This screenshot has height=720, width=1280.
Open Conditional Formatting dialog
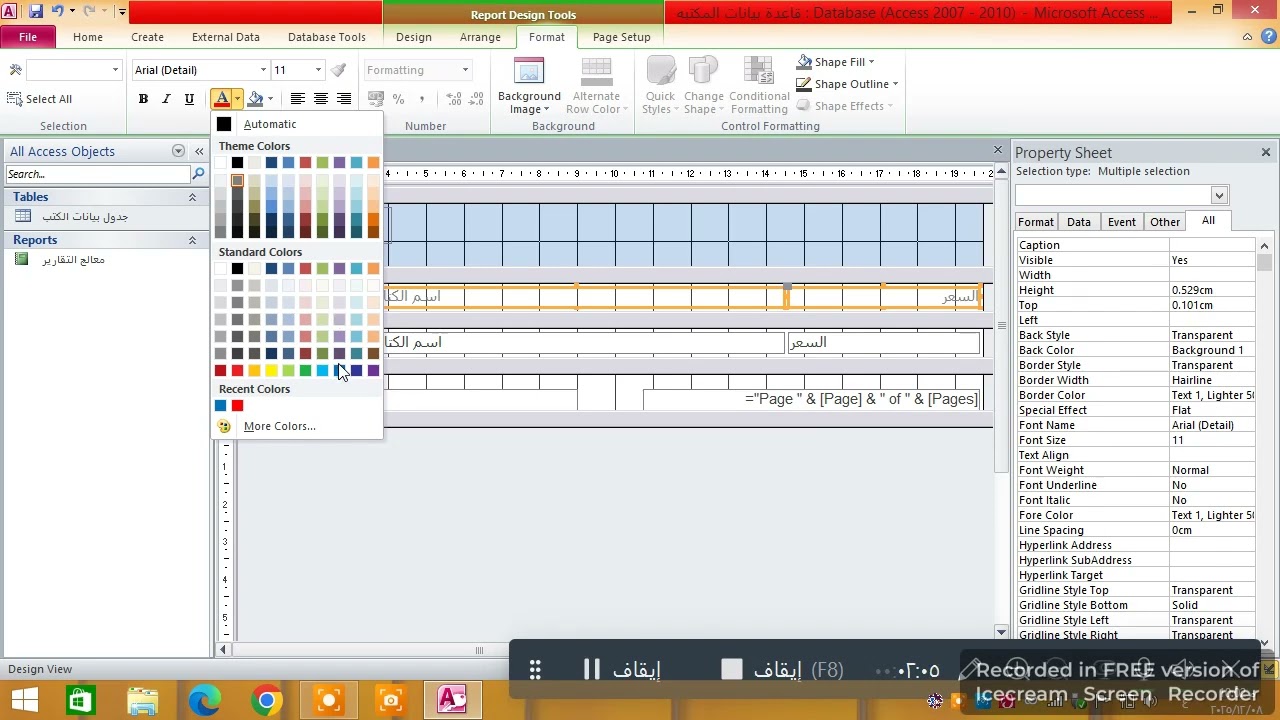(x=759, y=87)
